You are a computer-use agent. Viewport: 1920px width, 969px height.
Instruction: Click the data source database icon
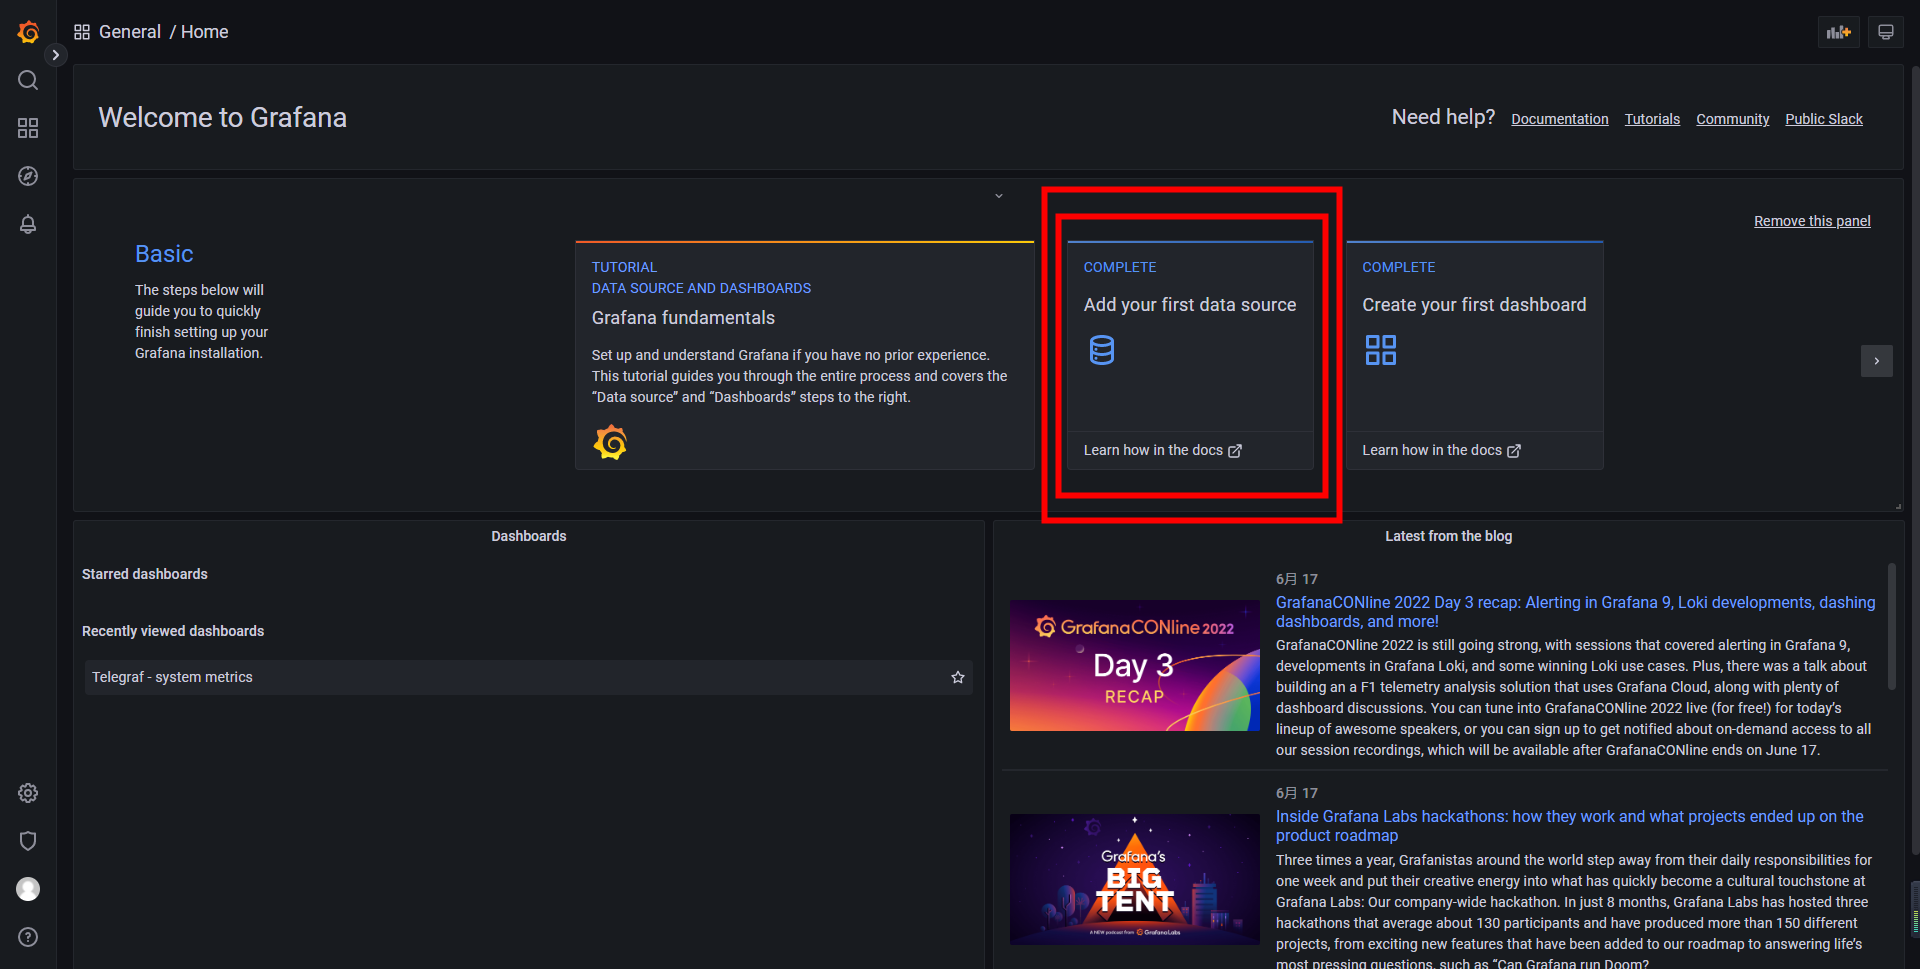[x=1101, y=350]
